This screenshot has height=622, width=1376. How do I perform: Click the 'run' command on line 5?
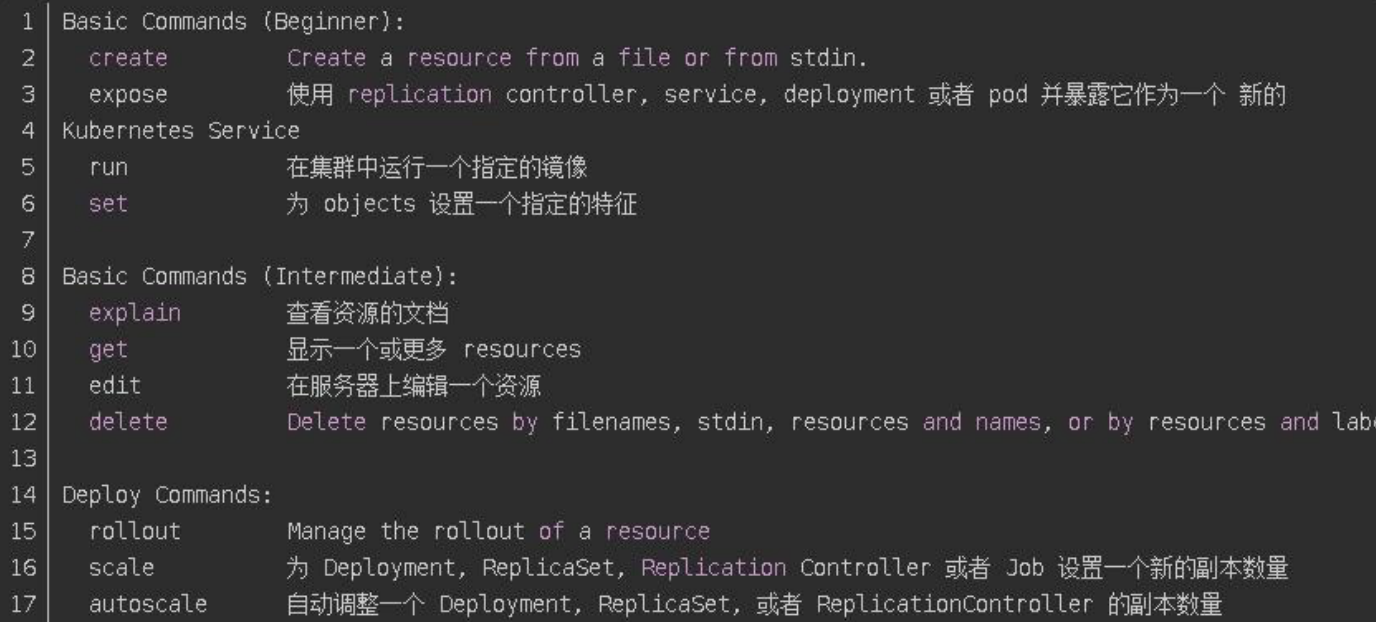(109, 168)
